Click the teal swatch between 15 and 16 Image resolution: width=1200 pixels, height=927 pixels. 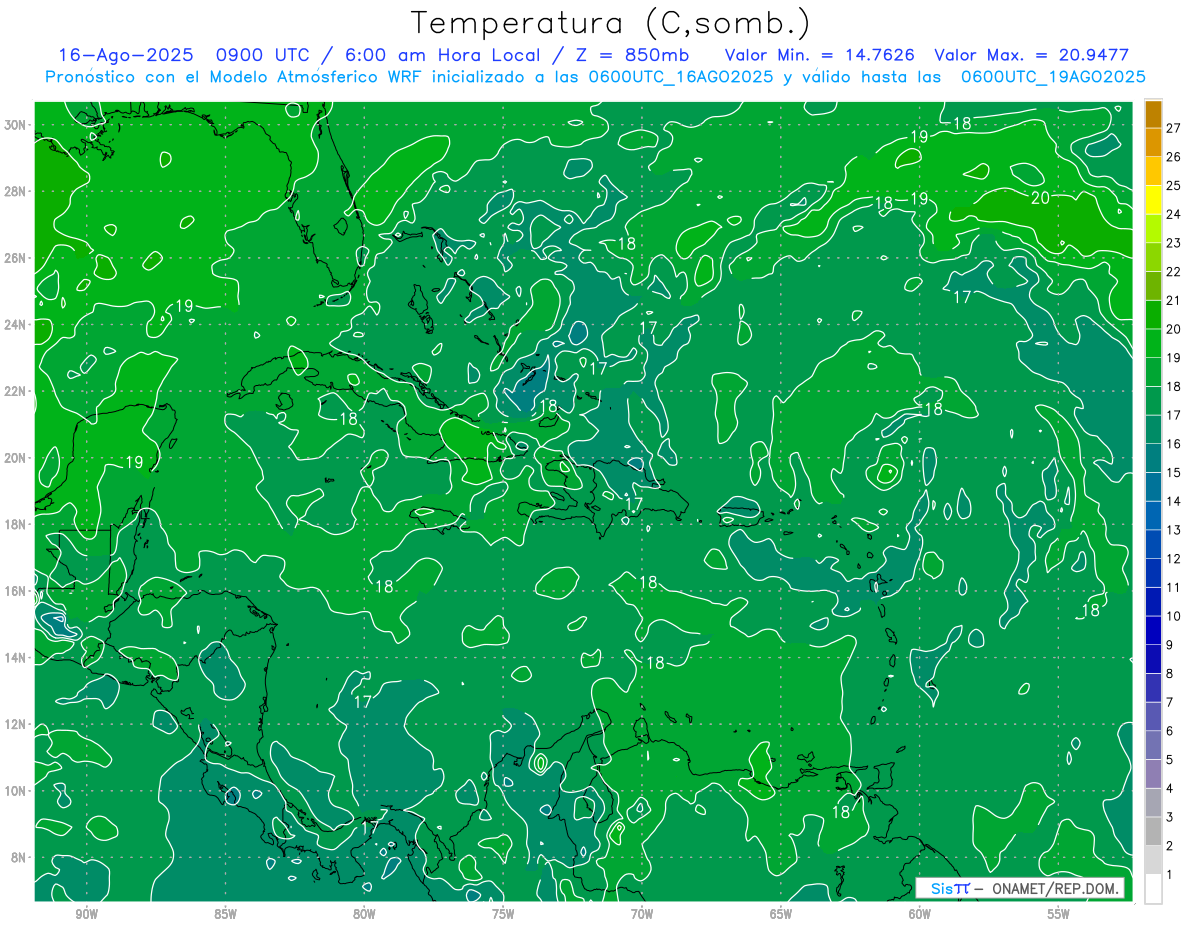pos(1154,458)
